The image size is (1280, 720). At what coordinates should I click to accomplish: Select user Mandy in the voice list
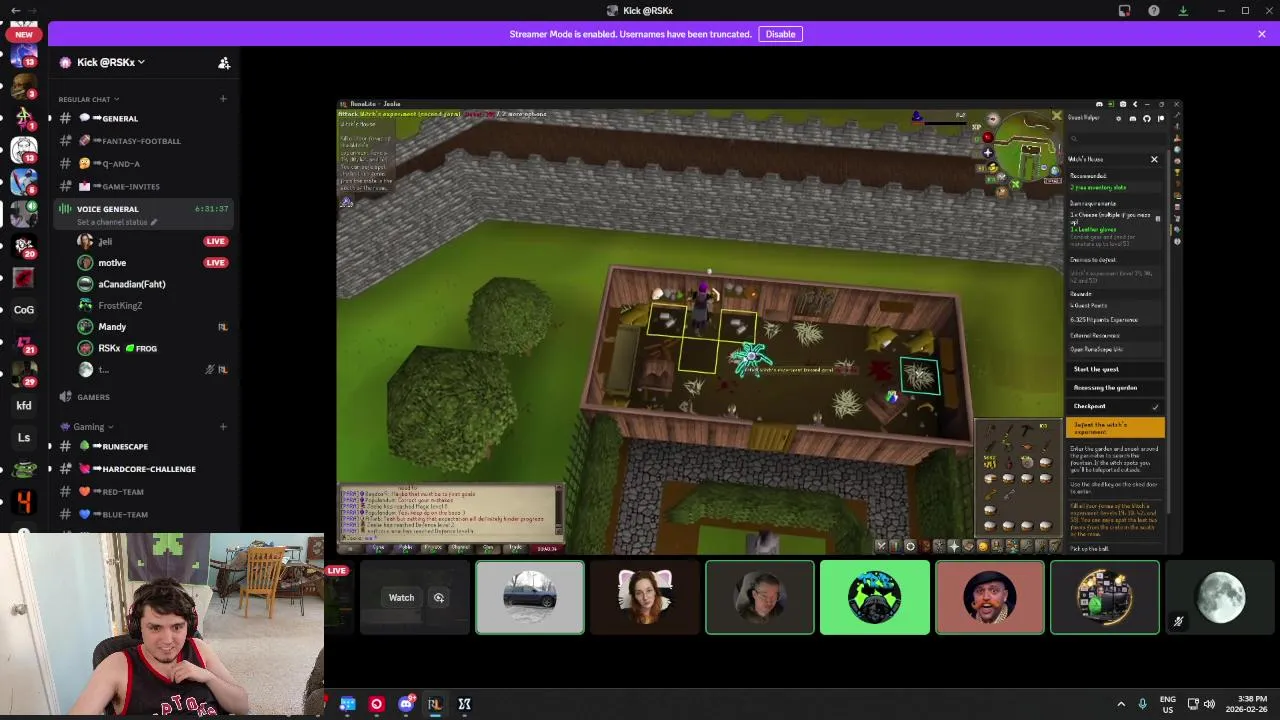[x=153, y=327]
